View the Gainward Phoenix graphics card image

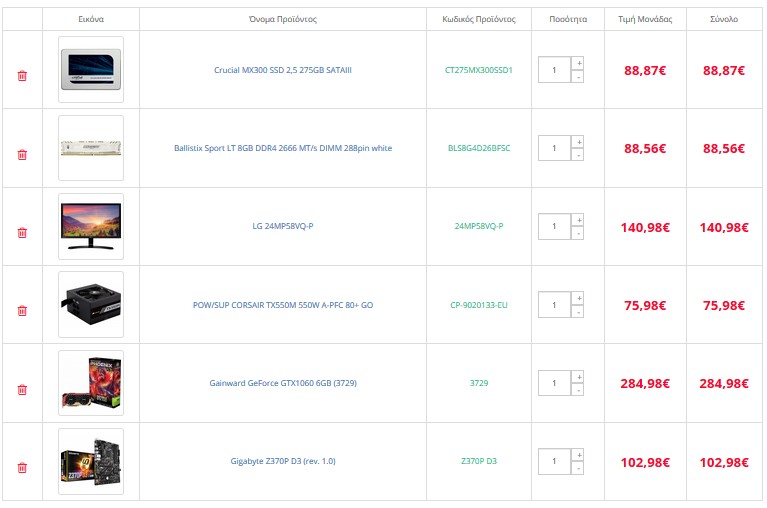click(x=91, y=383)
